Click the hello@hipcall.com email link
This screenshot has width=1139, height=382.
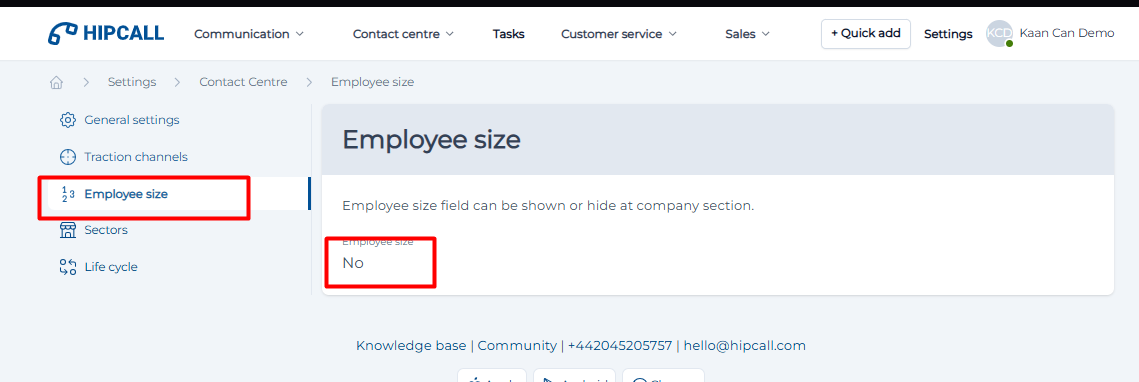click(745, 346)
